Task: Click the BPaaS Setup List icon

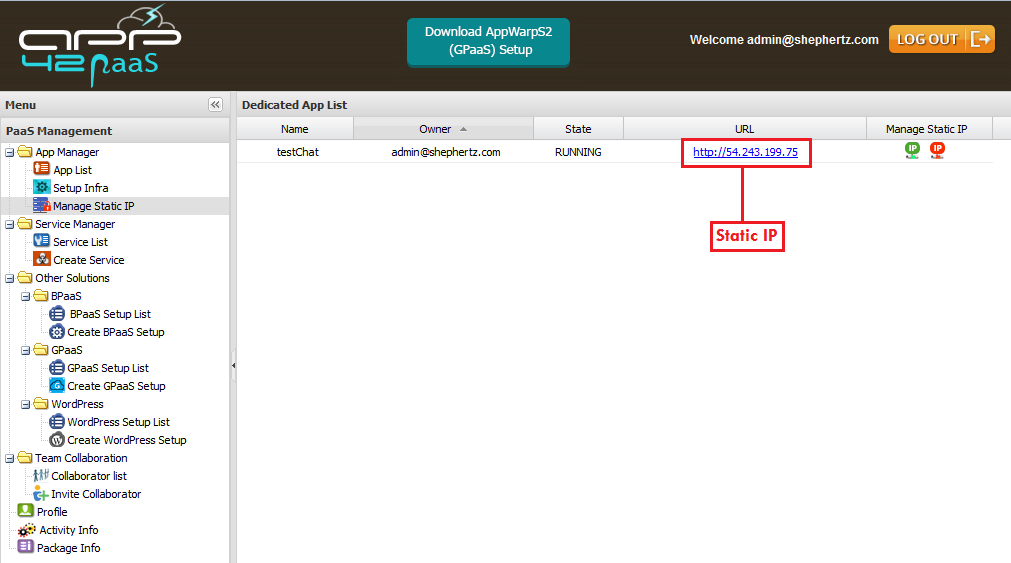Action: [x=57, y=313]
